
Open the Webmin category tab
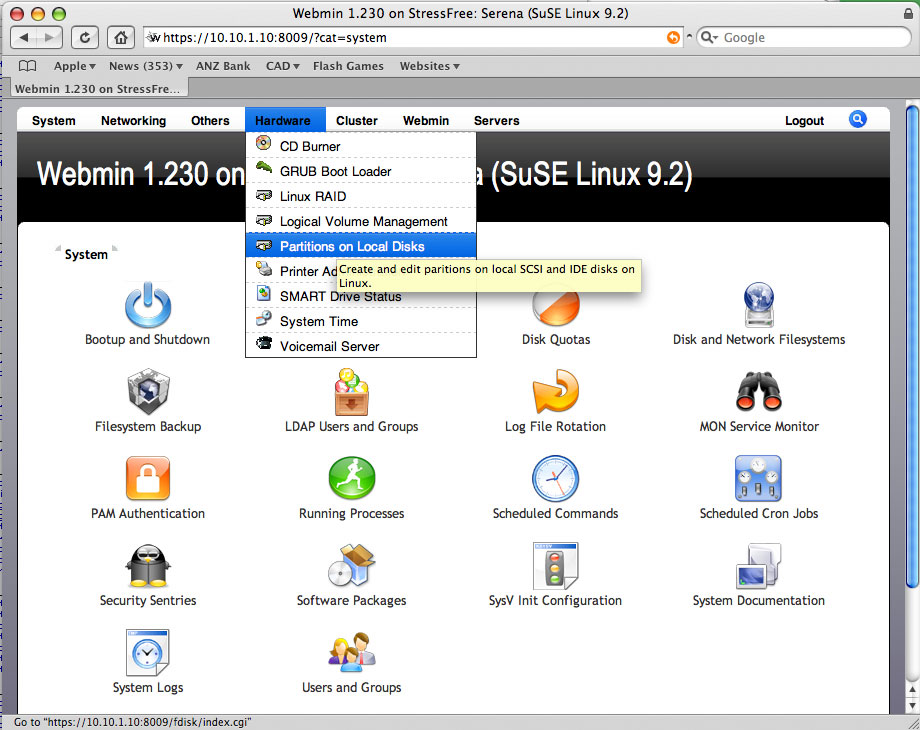pos(426,120)
